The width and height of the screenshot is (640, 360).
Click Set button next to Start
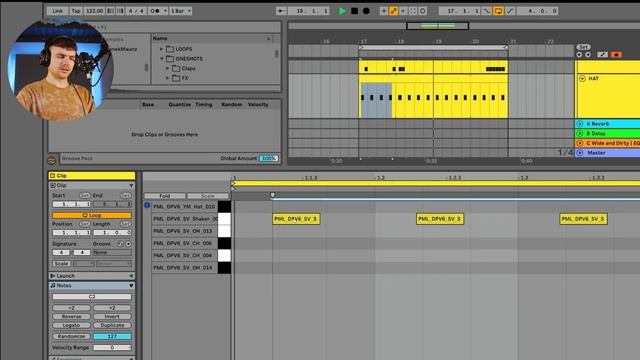[x=84, y=196]
